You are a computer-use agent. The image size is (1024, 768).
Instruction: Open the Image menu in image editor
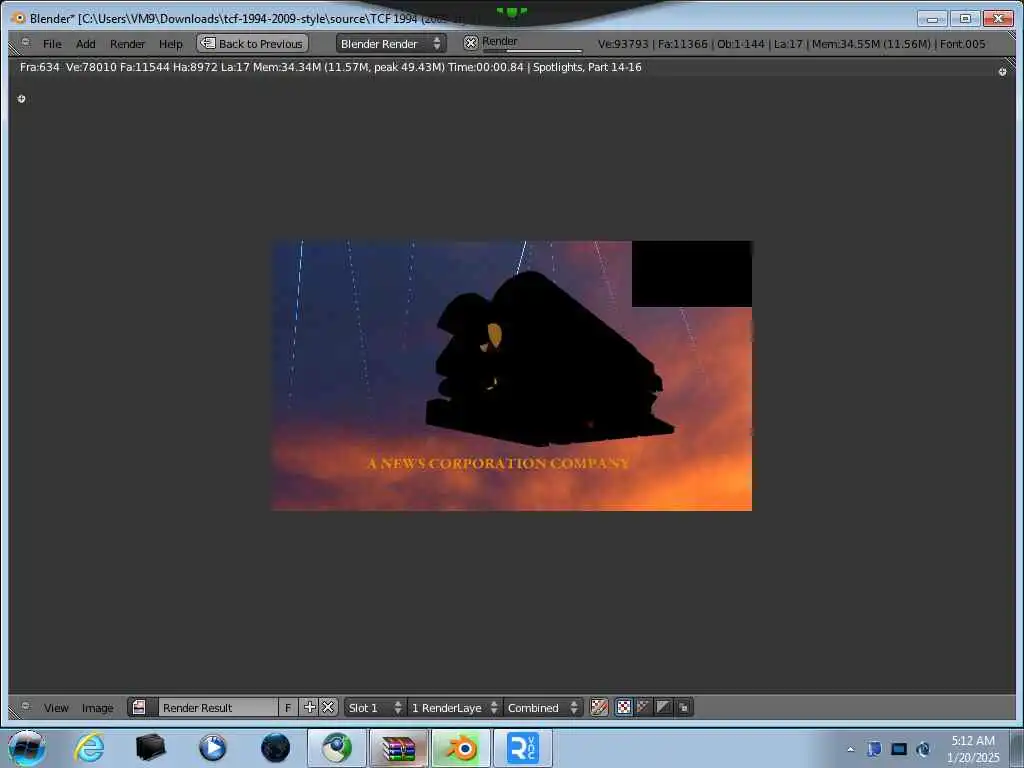(x=97, y=708)
